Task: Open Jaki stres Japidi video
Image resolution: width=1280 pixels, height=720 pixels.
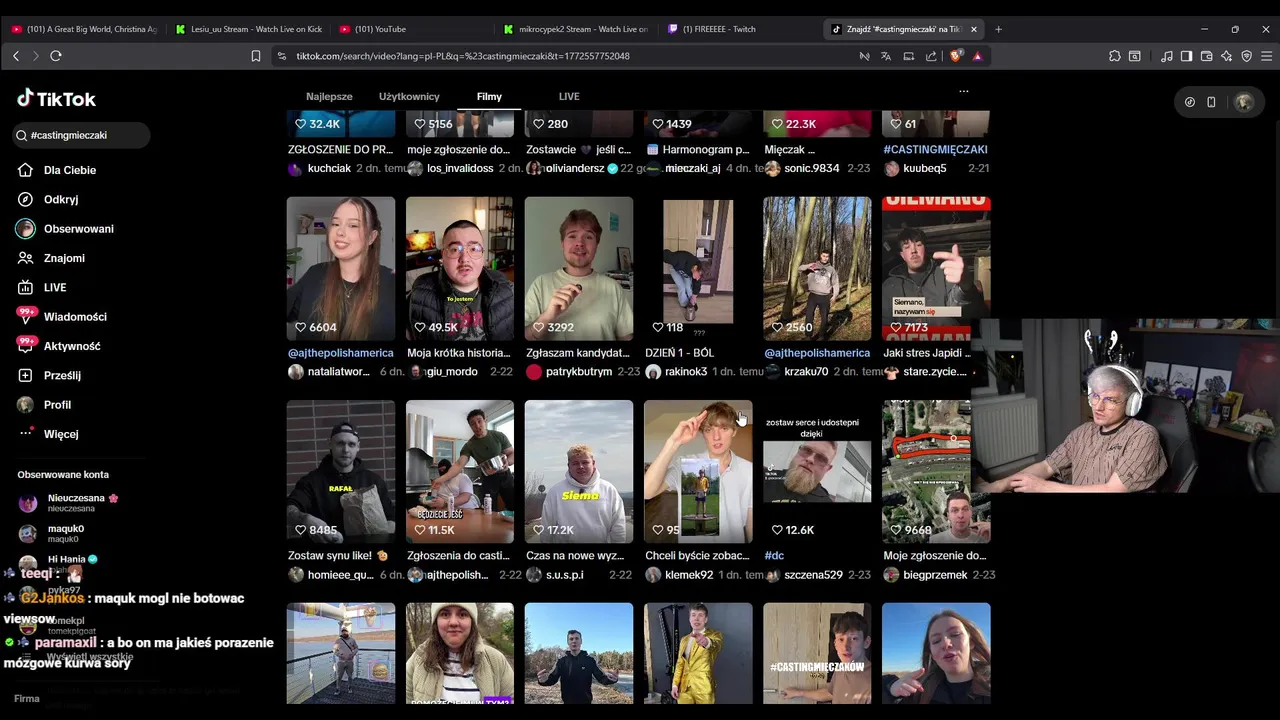Action: [936, 268]
